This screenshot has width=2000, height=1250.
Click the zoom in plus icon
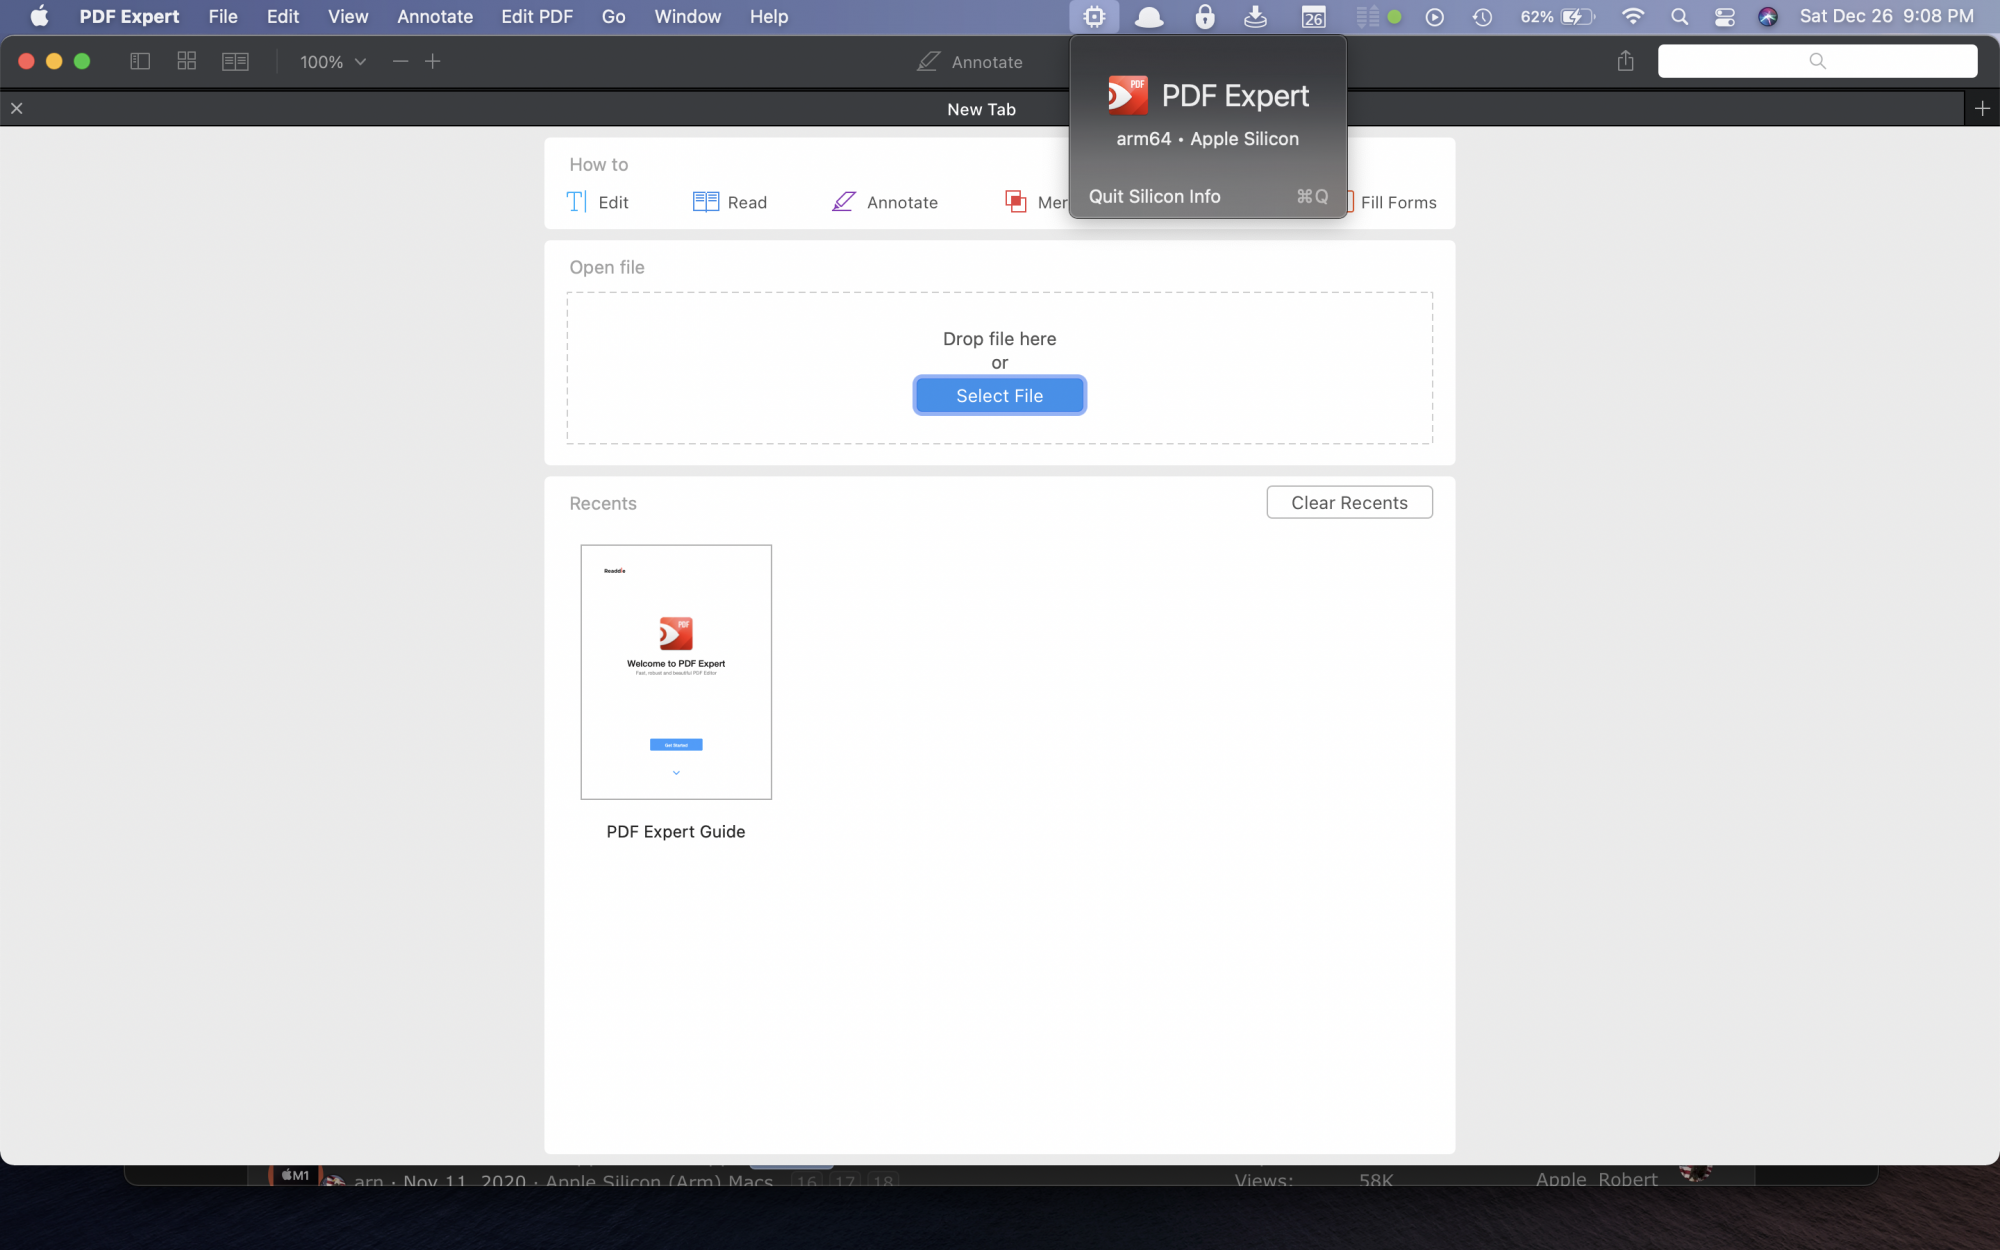coord(433,61)
